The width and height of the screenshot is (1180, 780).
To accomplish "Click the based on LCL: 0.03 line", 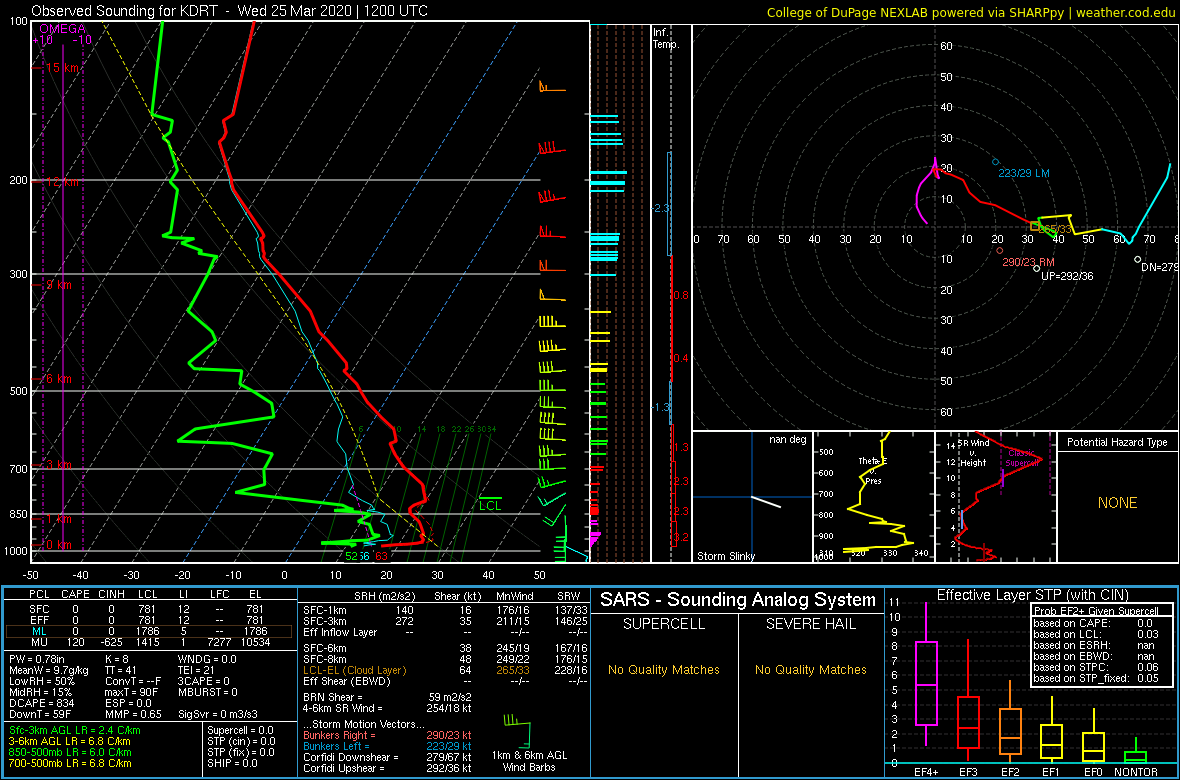I will (x=1095, y=634).
